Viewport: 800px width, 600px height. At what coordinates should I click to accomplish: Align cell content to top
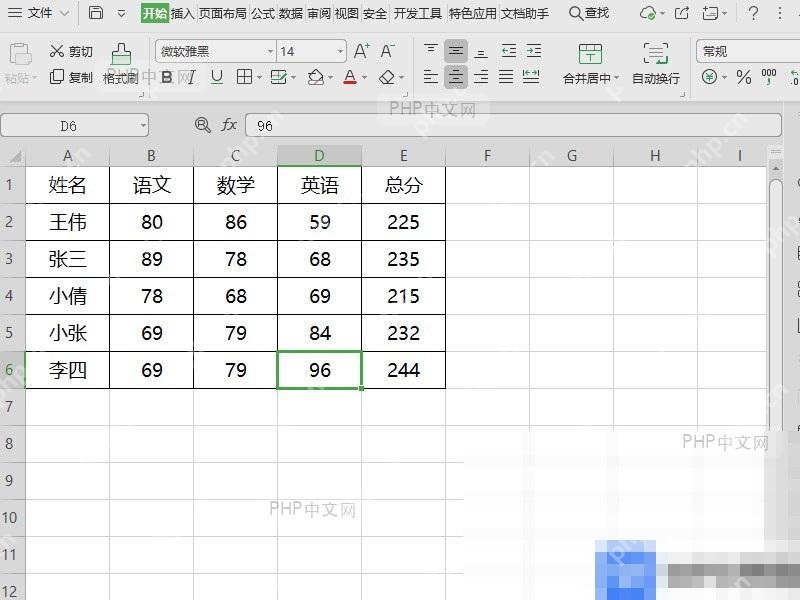(x=431, y=51)
